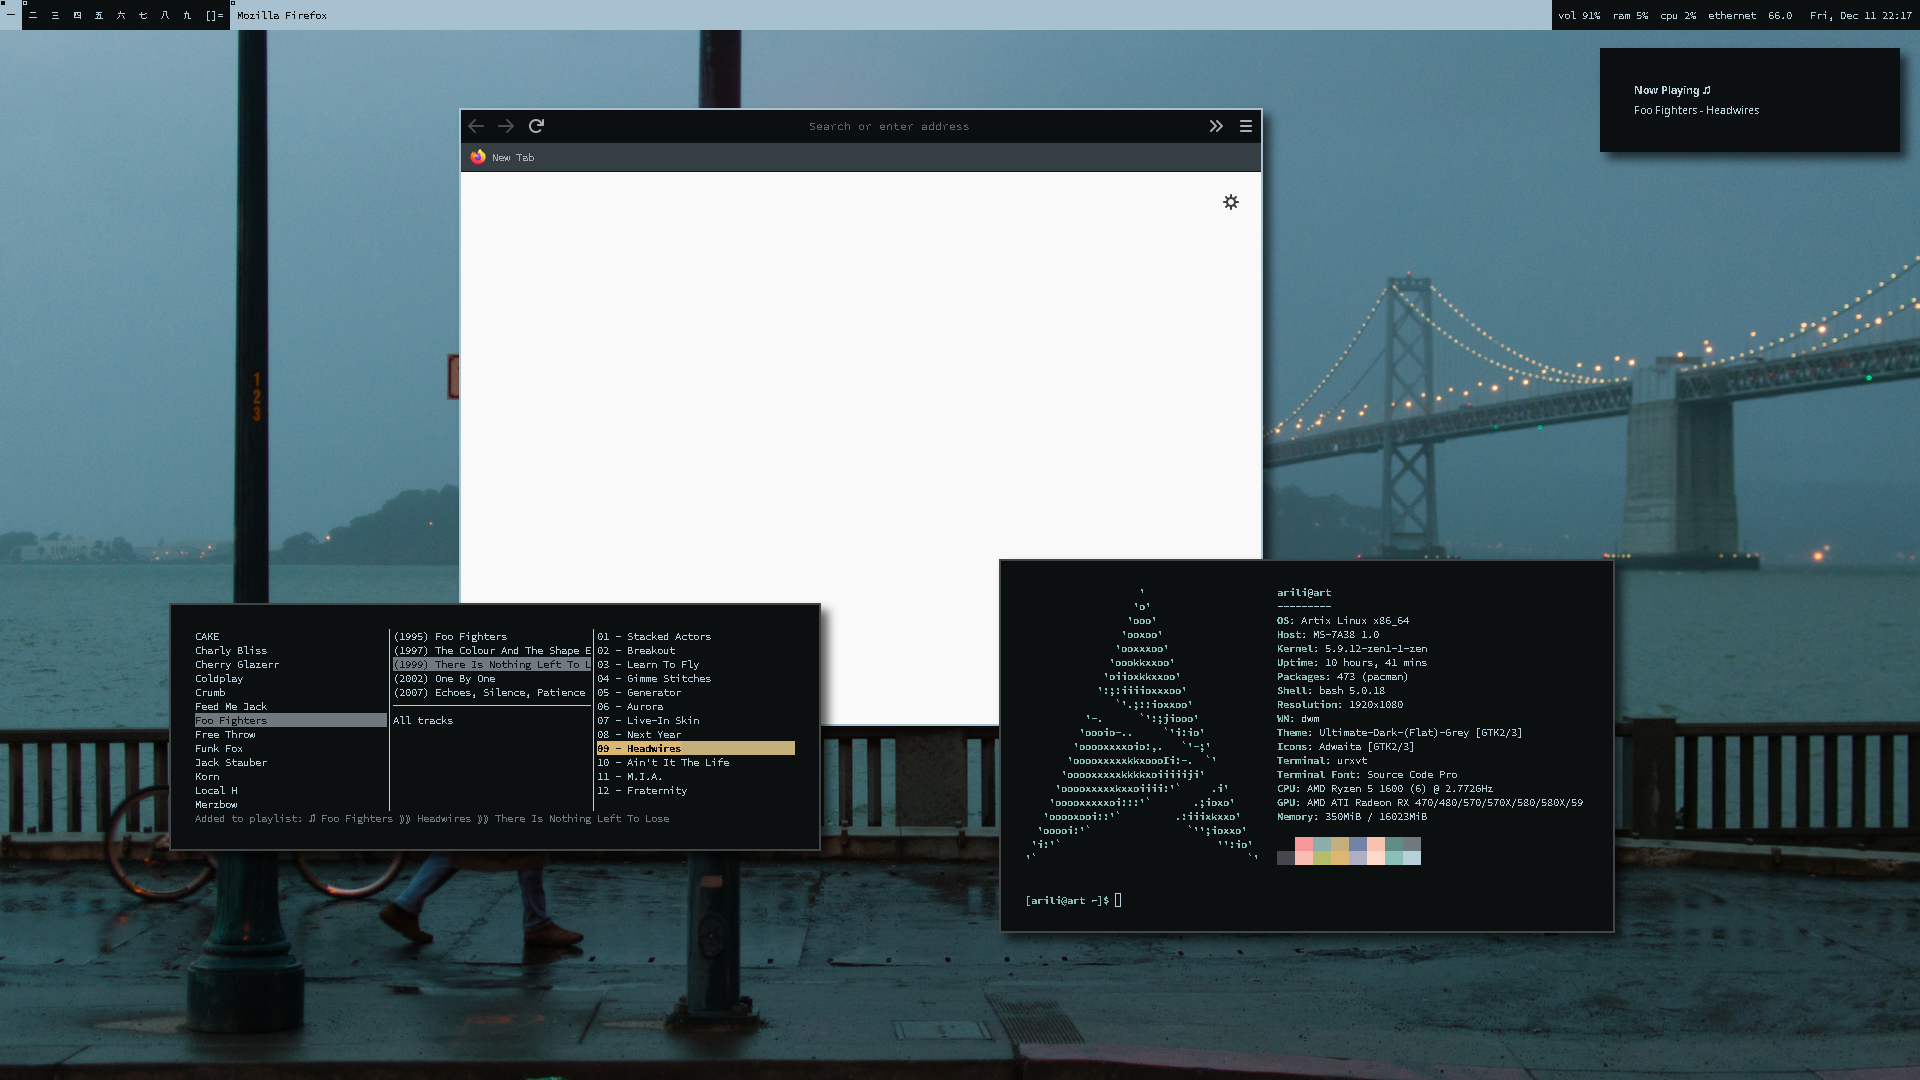Open Firefox overflow toolbar chevron
Viewport: 1920px width, 1080px height.
1216,126
